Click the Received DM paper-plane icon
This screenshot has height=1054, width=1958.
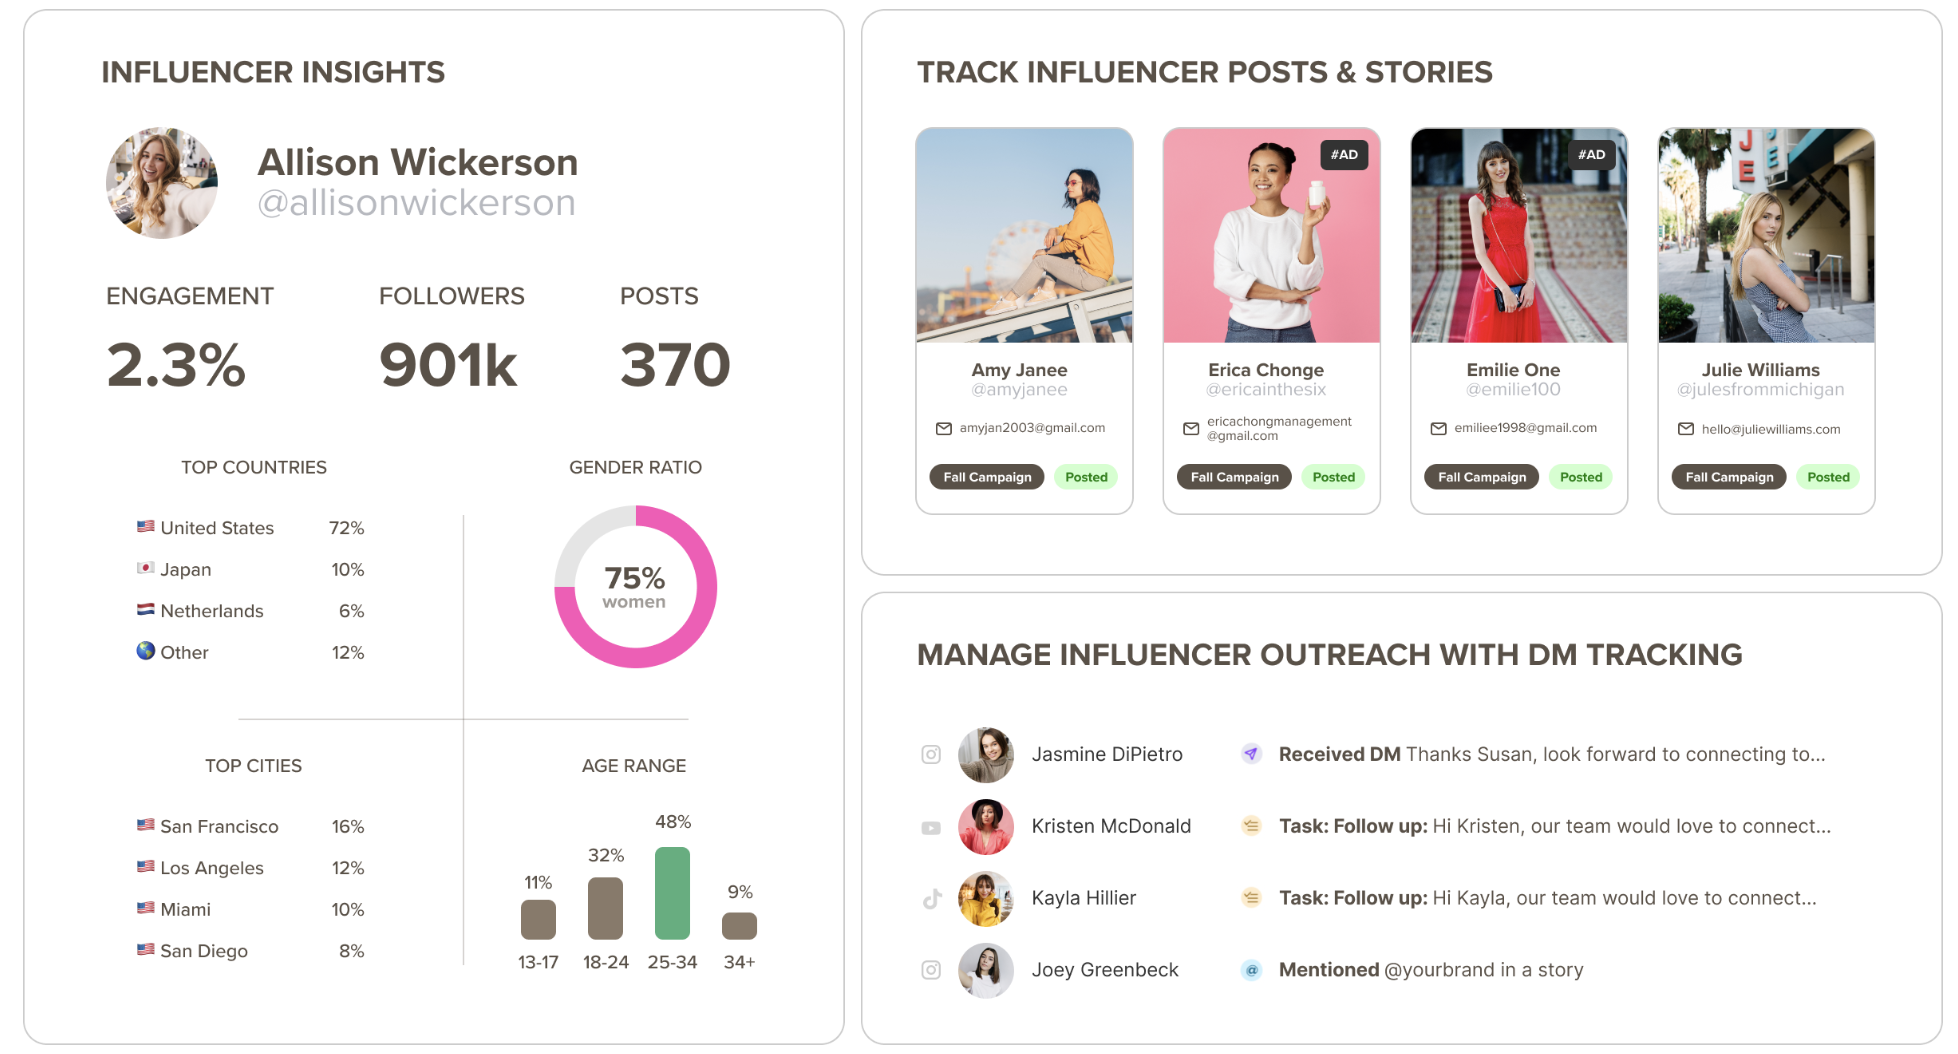1251,754
